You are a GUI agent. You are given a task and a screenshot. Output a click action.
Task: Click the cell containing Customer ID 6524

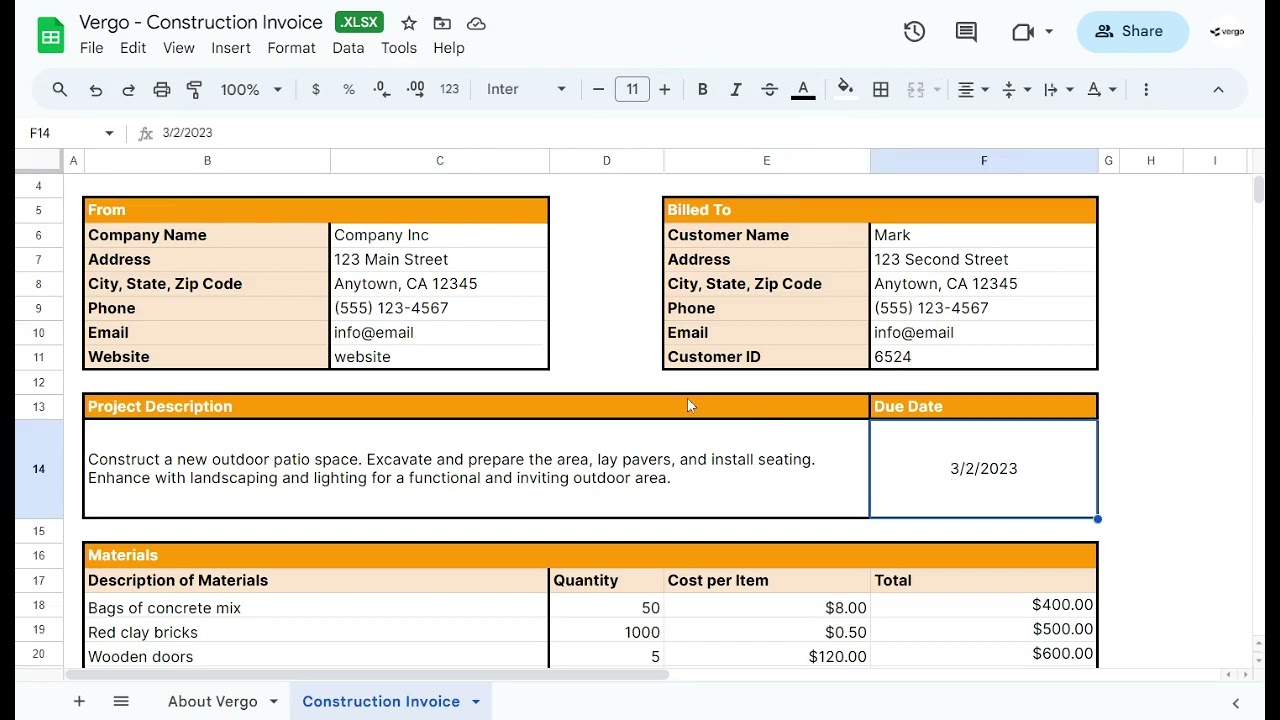[x=984, y=357]
